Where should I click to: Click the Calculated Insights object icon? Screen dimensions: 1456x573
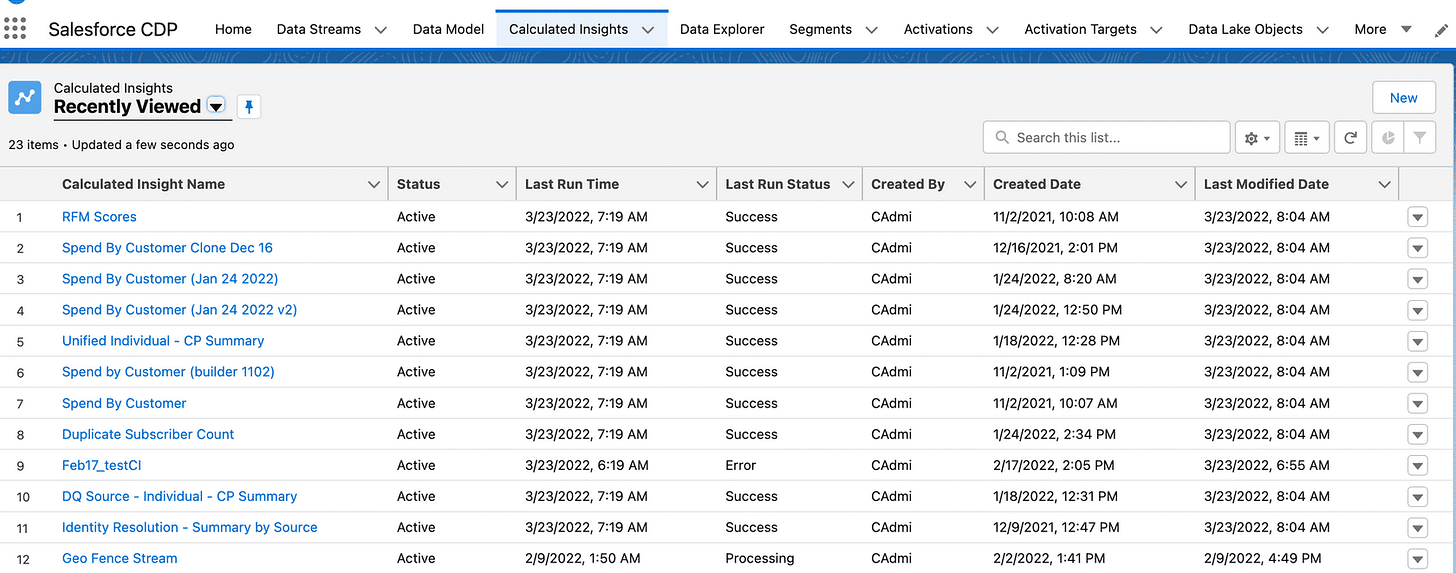(25, 97)
